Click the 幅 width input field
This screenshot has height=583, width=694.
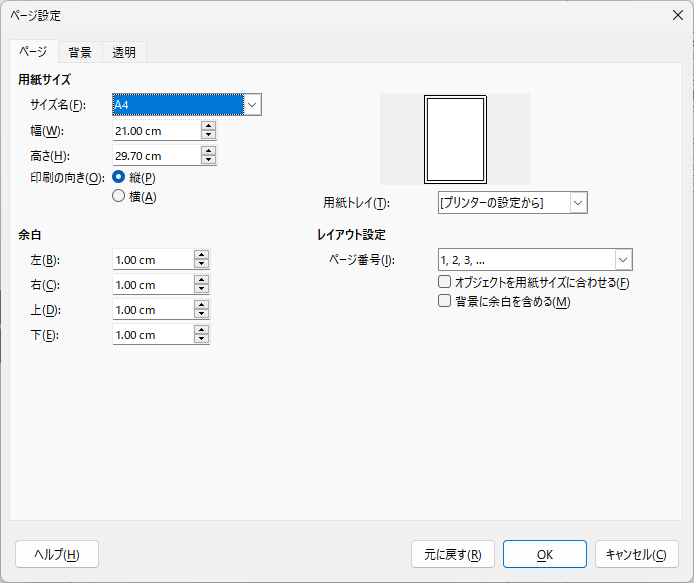point(155,131)
